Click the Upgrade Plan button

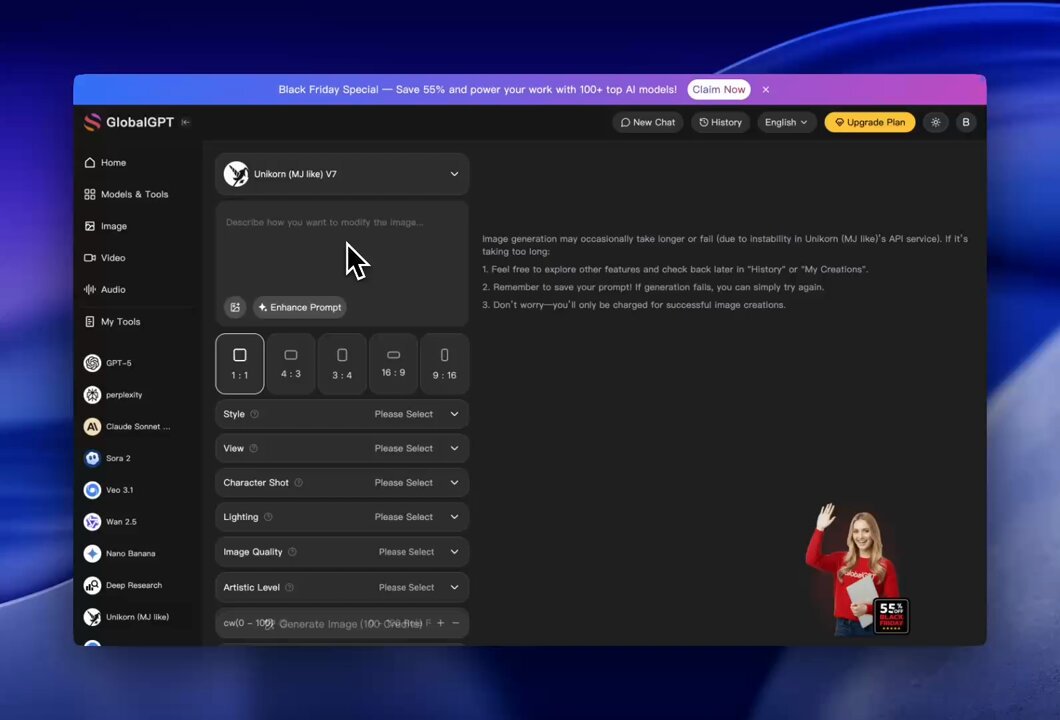[870, 122]
